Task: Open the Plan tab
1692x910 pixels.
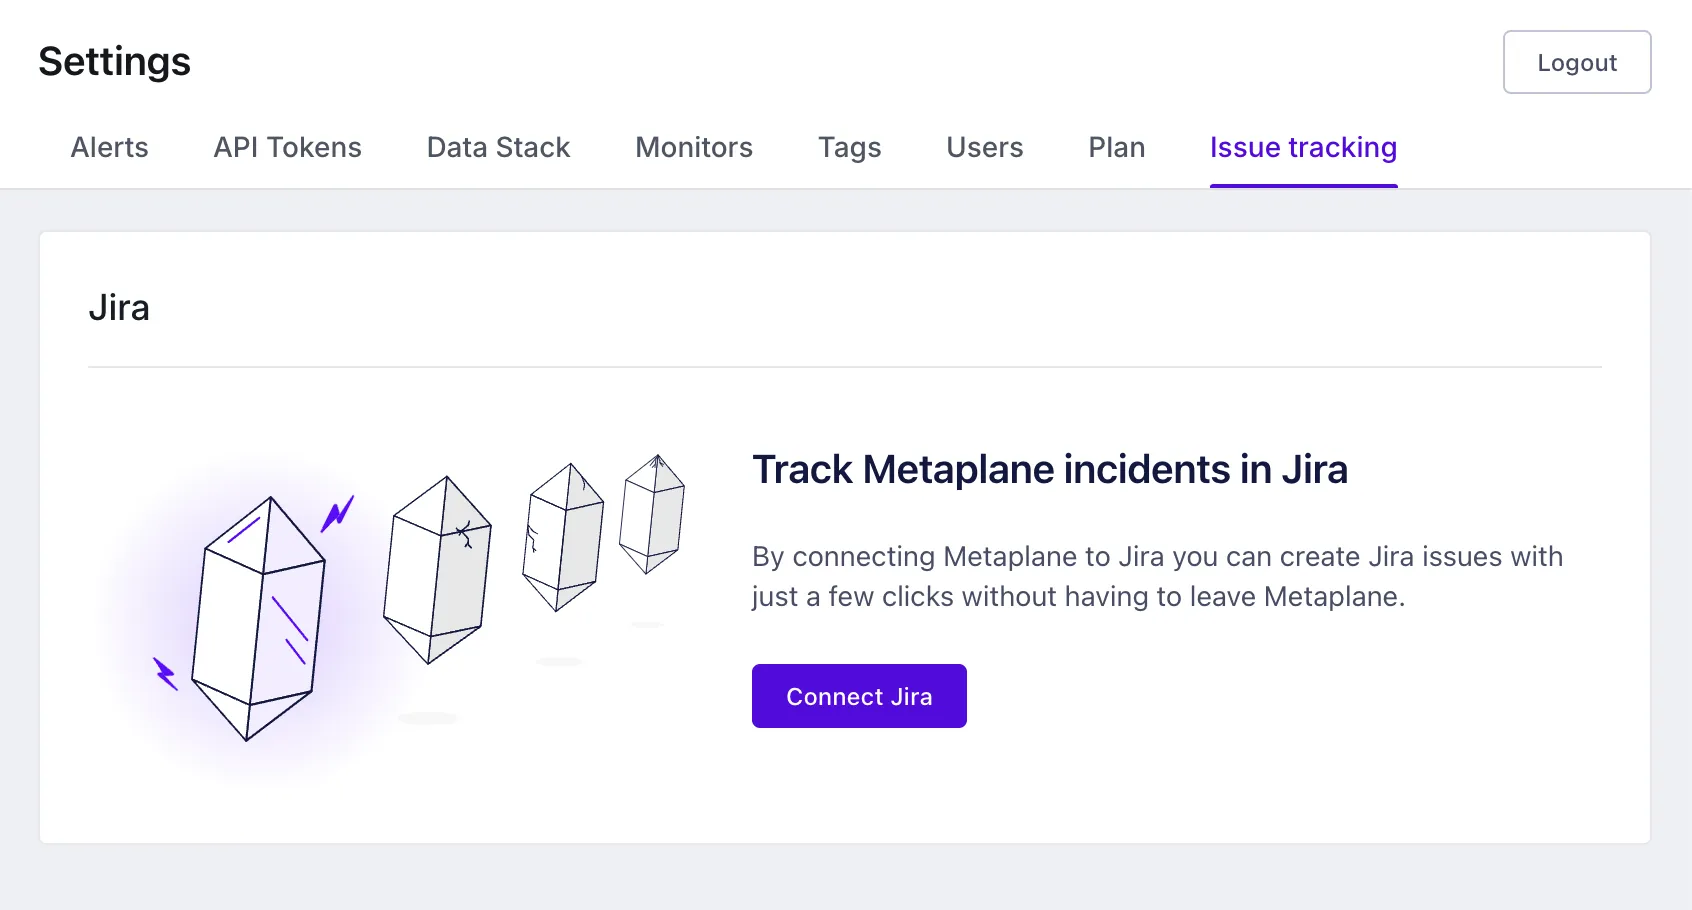Action: pos(1116,147)
